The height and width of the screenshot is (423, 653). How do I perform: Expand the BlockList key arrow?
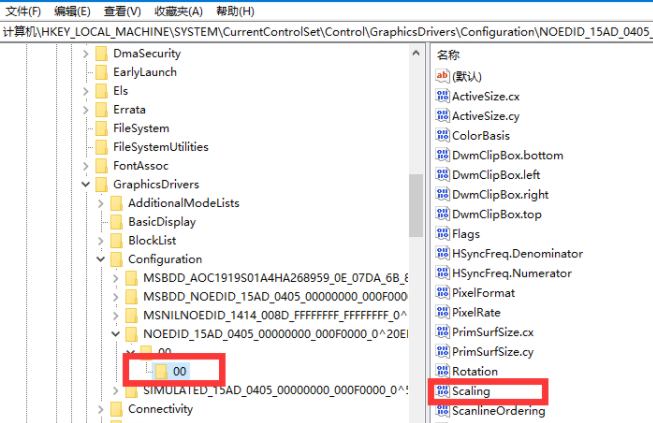pos(101,241)
